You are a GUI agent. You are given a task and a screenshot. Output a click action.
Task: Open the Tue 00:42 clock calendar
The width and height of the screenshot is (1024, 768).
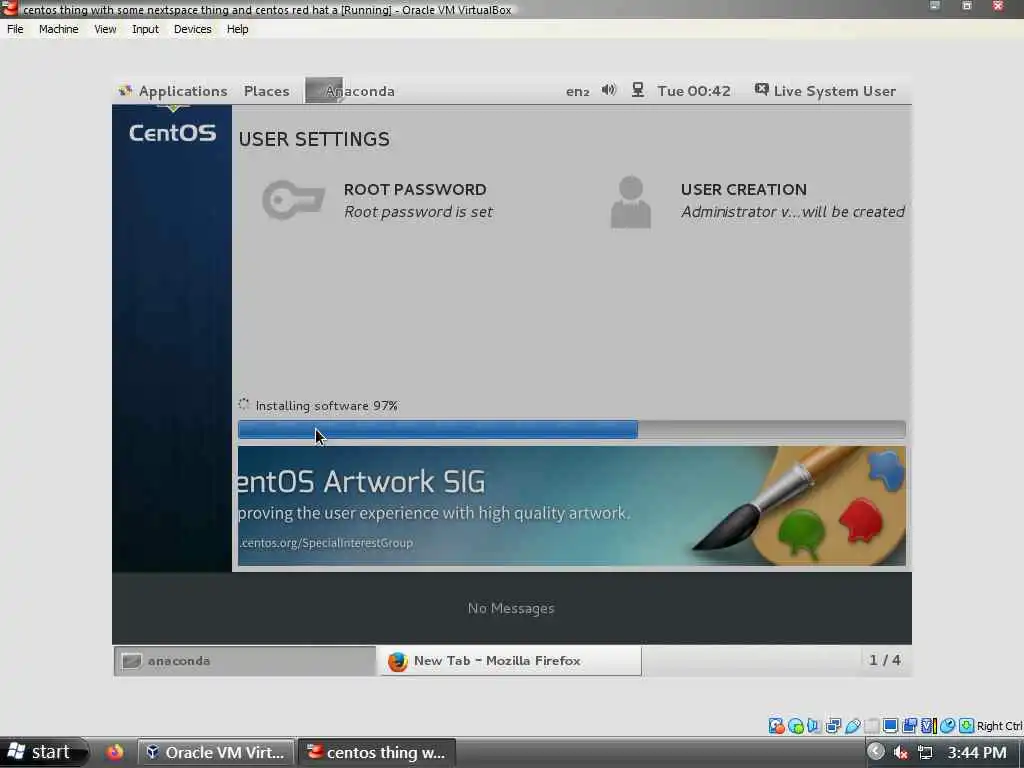pyautogui.click(x=694, y=91)
